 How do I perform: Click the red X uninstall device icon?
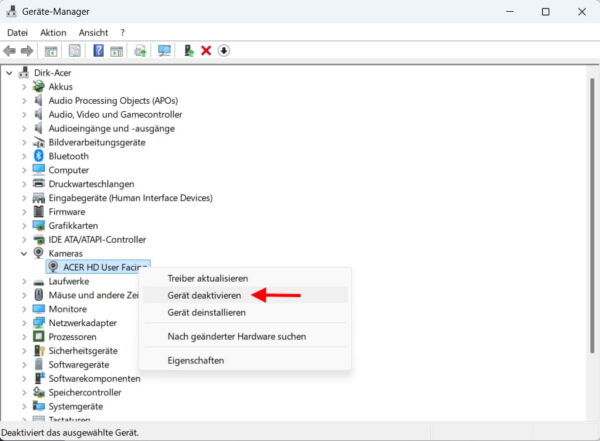pos(206,51)
